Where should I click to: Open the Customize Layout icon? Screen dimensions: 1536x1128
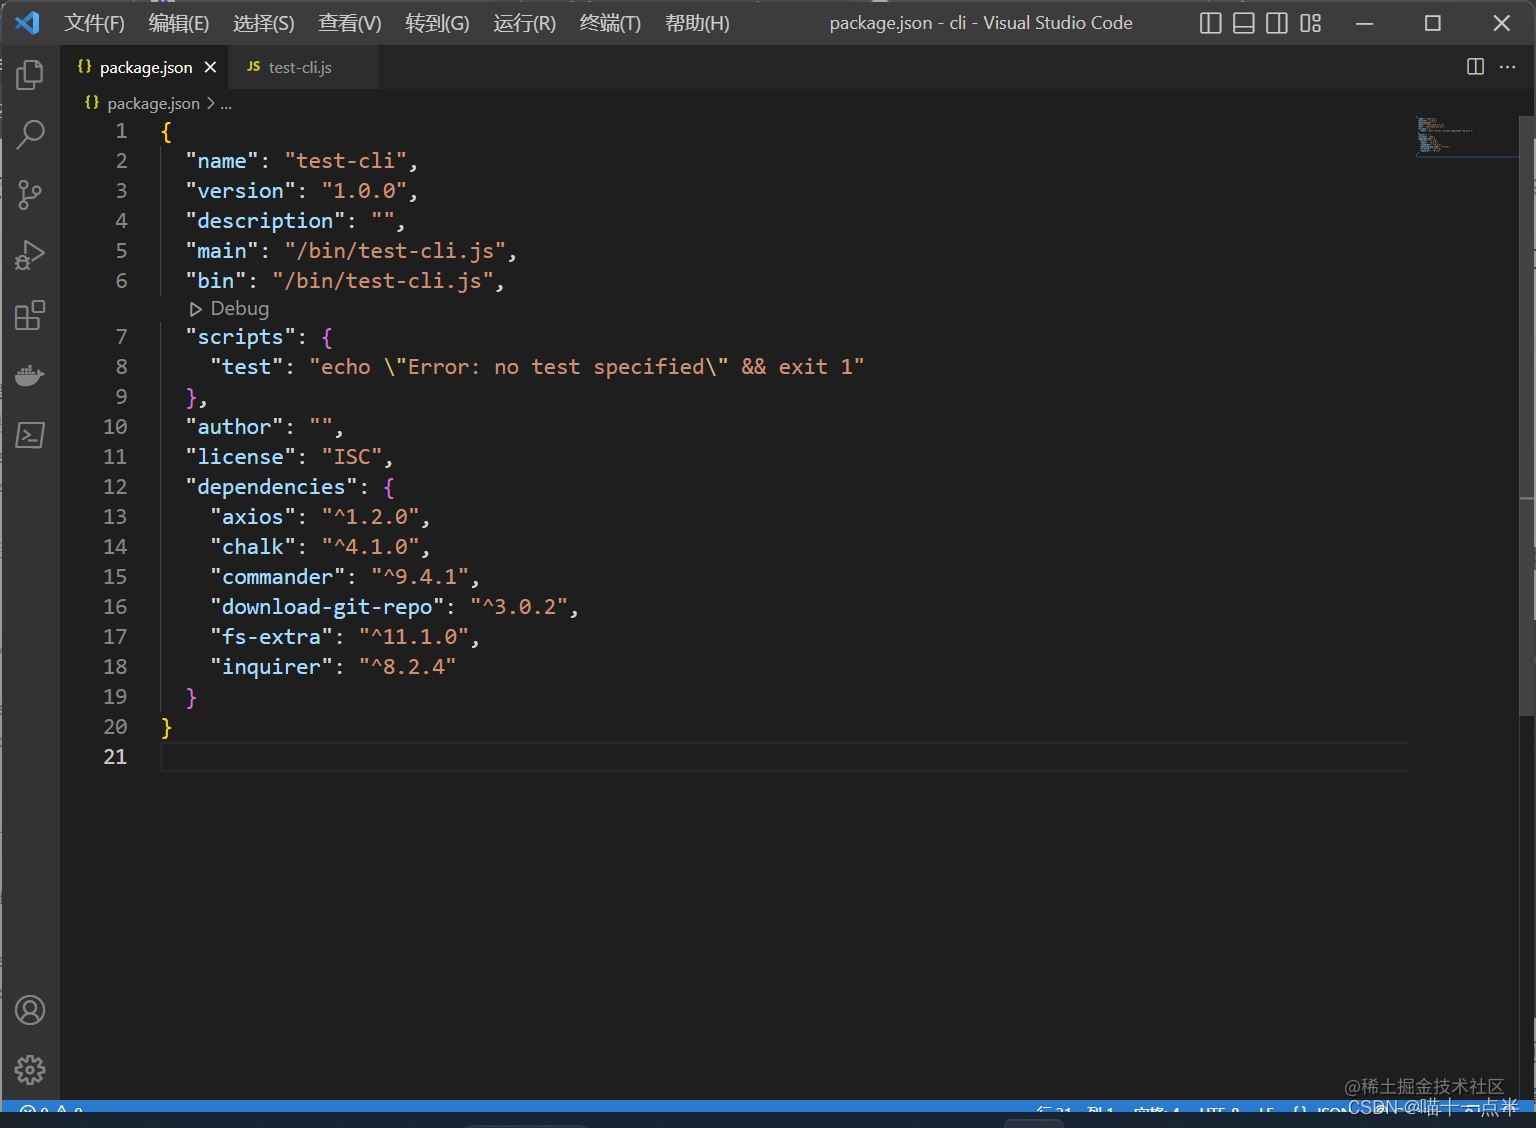tap(1311, 23)
